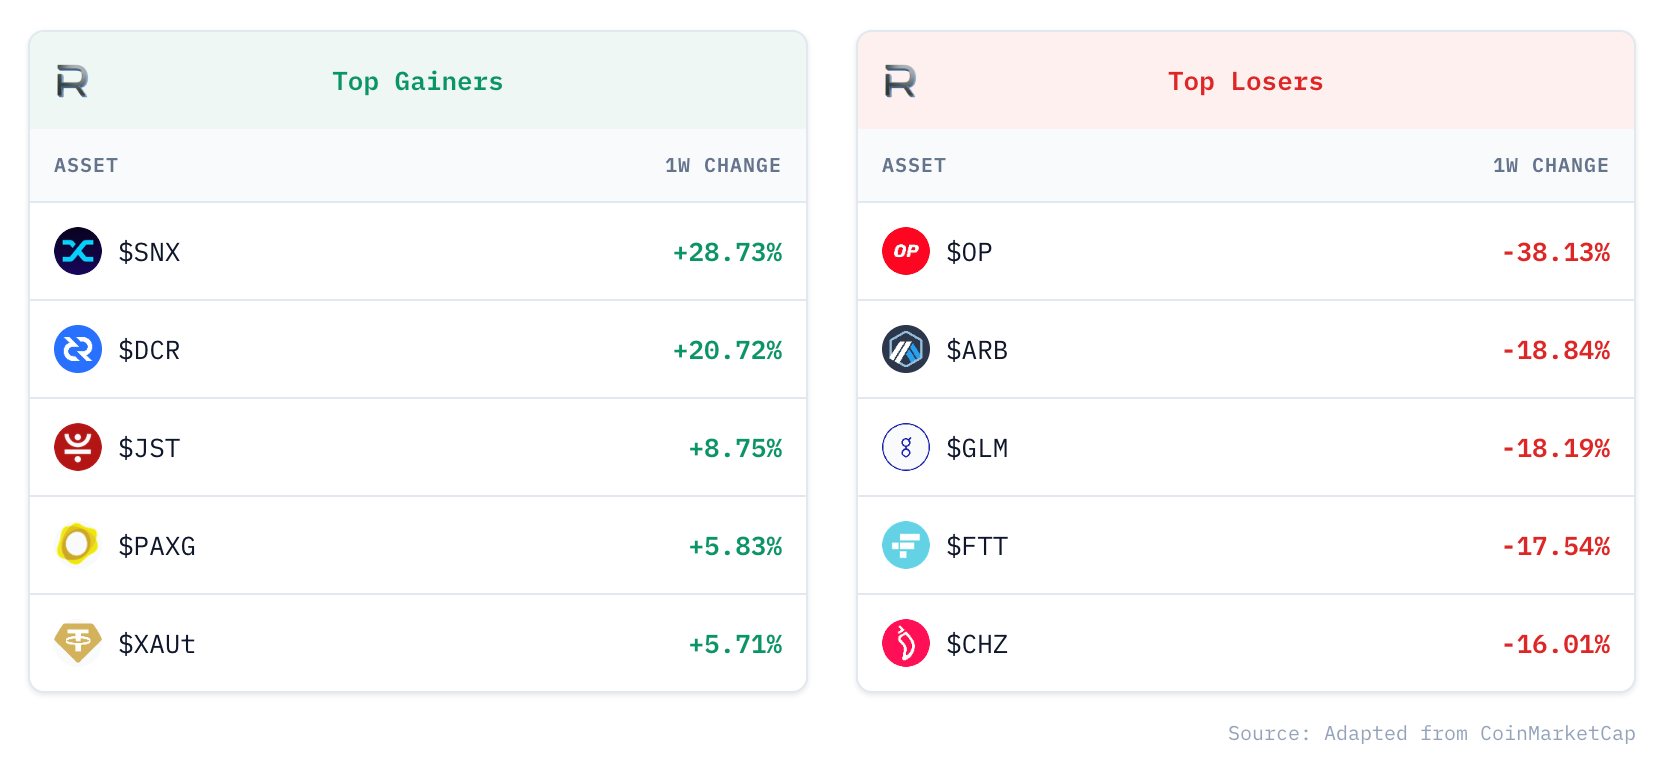
Task: Select the $FTT ticker text
Action: [977, 546]
